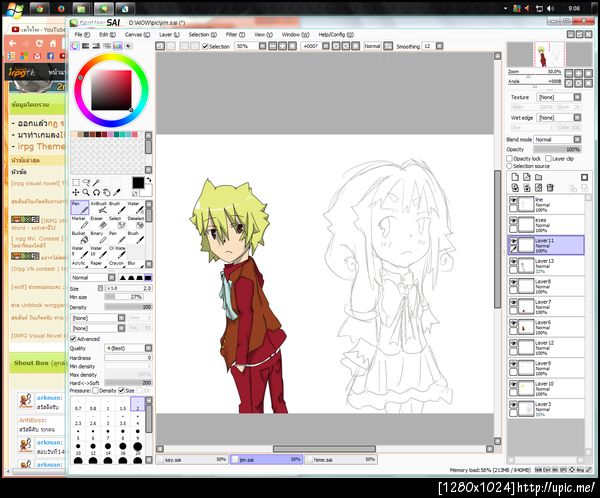Toggle Pressure Density checkbox
Image resolution: width=600 pixels, height=498 pixels.
click(x=95, y=390)
